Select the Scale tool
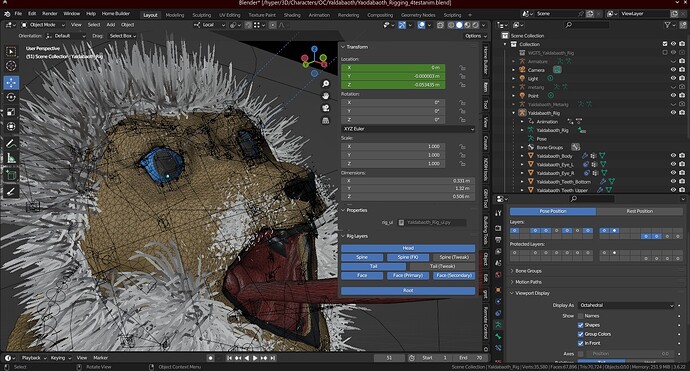Screen dimensions: 690x371 point(11,111)
